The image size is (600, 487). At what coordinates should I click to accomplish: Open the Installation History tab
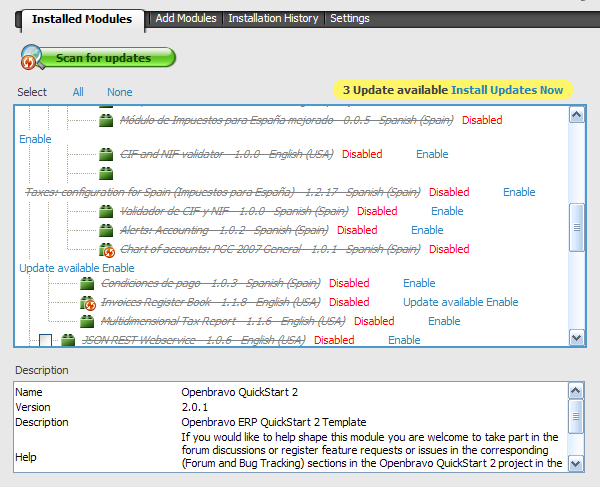coord(273,18)
